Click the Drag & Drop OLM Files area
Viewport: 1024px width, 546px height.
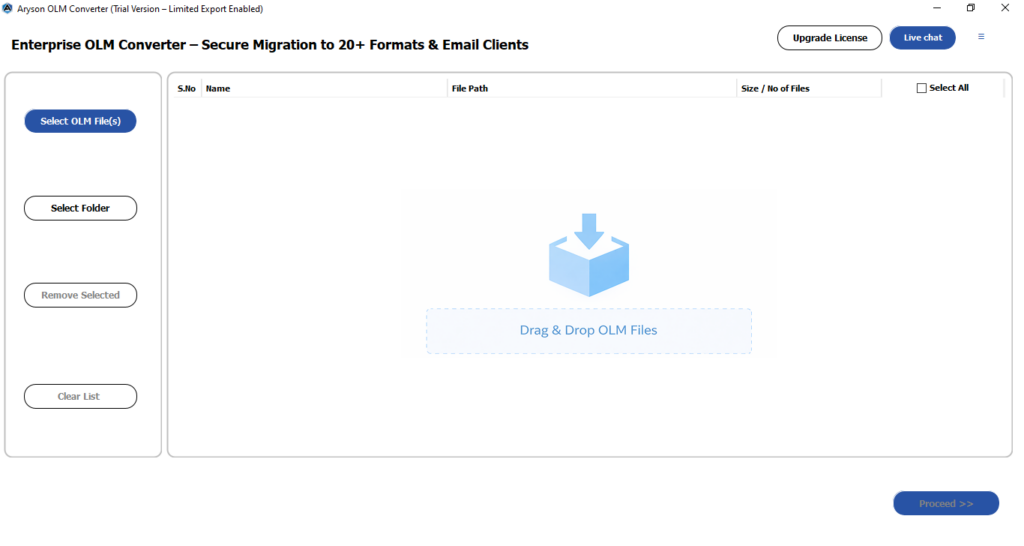pyautogui.click(x=589, y=331)
